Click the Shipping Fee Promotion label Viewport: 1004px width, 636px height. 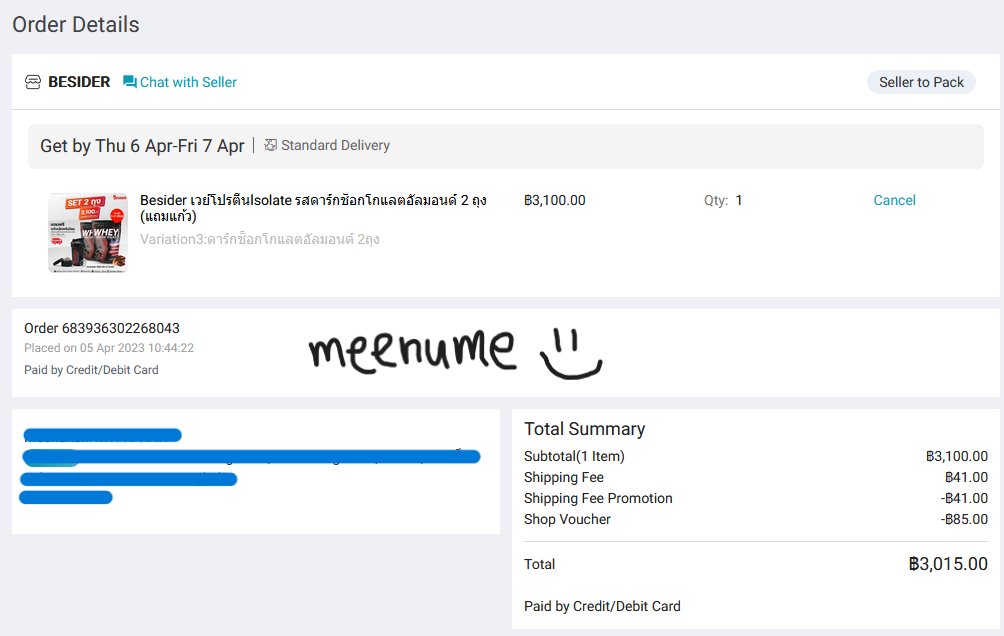coord(598,498)
